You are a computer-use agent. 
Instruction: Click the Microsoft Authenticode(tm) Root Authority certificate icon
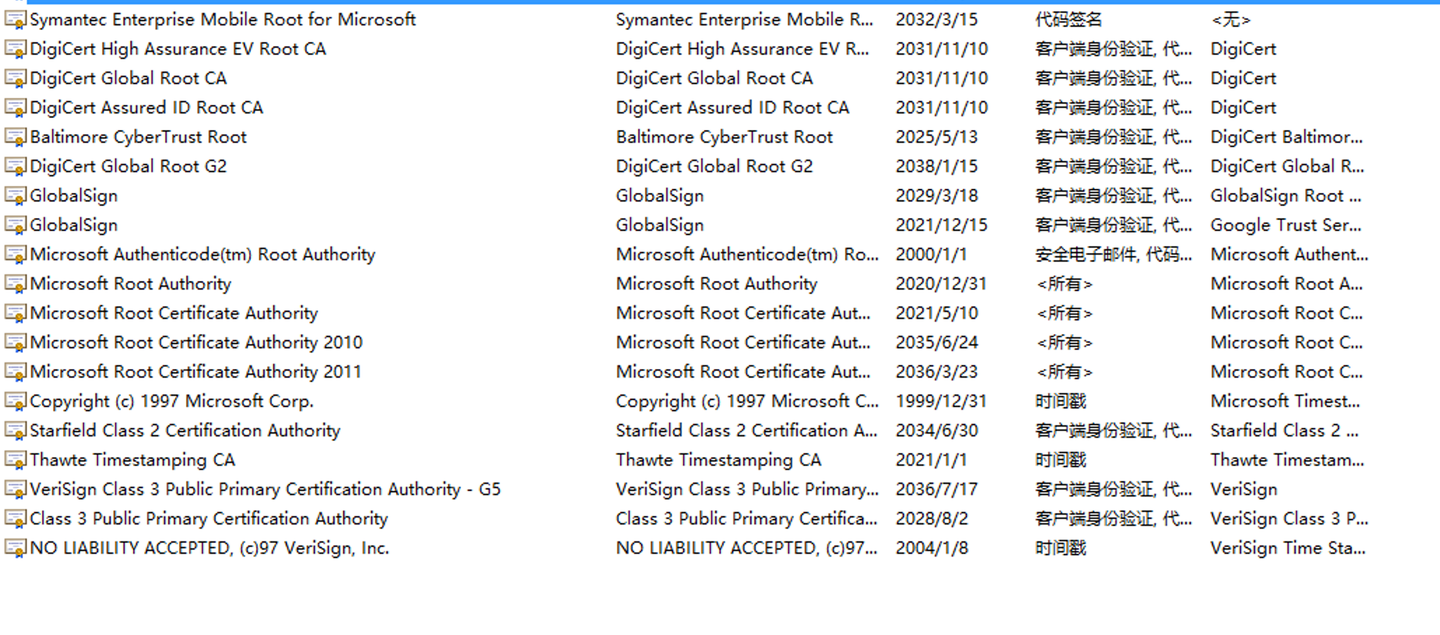(x=15, y=254)
